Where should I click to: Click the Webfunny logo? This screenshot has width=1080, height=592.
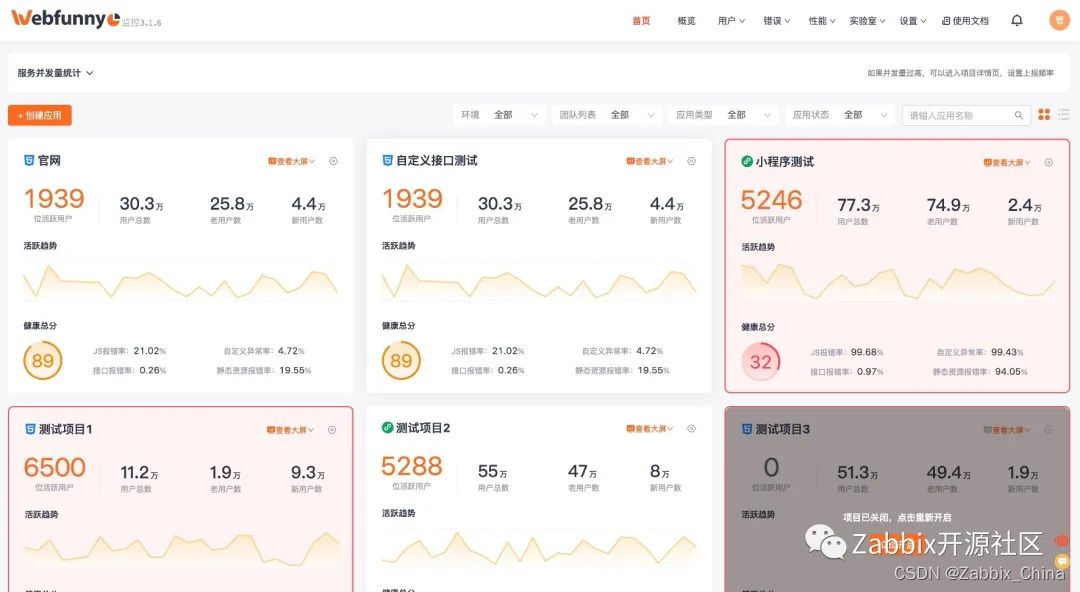[x=66, y=19]
